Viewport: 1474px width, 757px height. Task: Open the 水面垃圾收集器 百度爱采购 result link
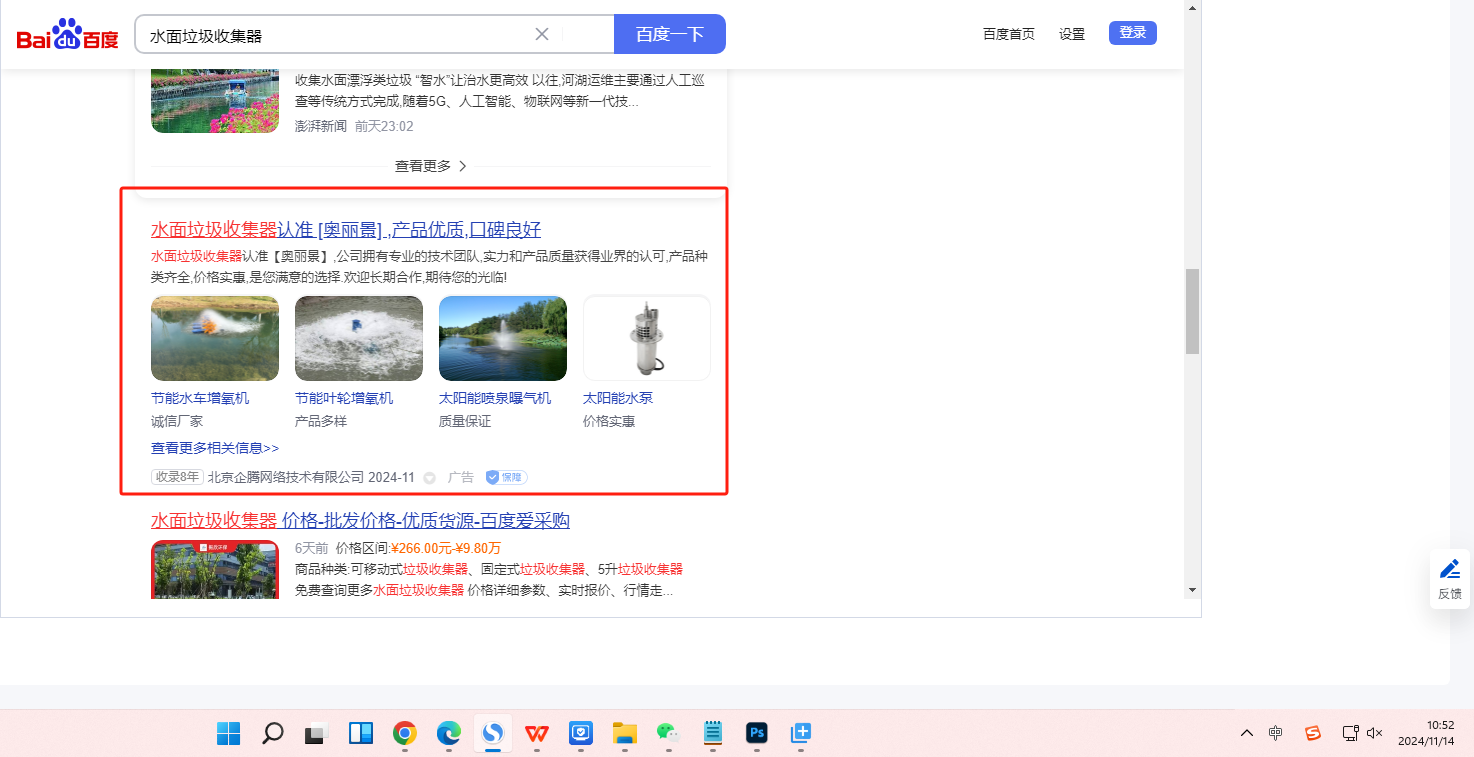pos(360,521)
